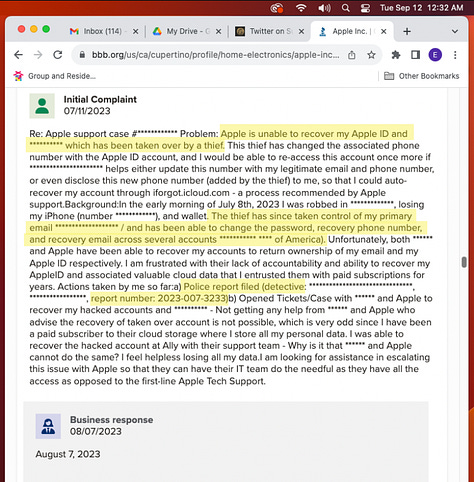Viewport: 474px width, 482px height.
Task: Click the iforgot.icloud.com text
Action: (x=191, y=193)
